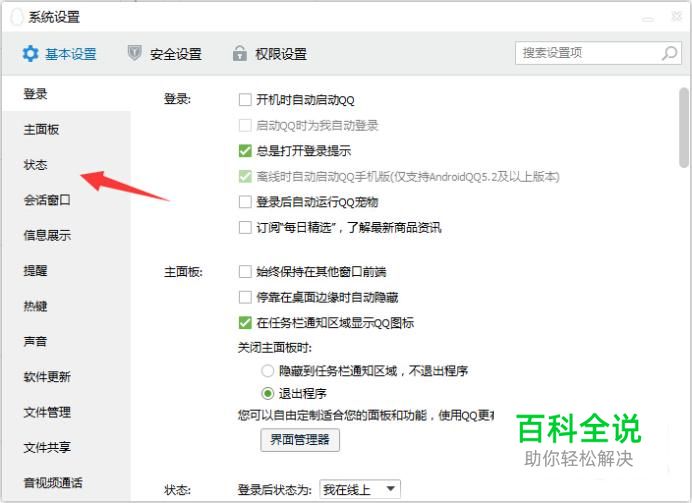Image resolution: width=692 pixels, height=503 pixels.
Task: Uncheck 总是打开登录提示
Action: click(245, 151)
